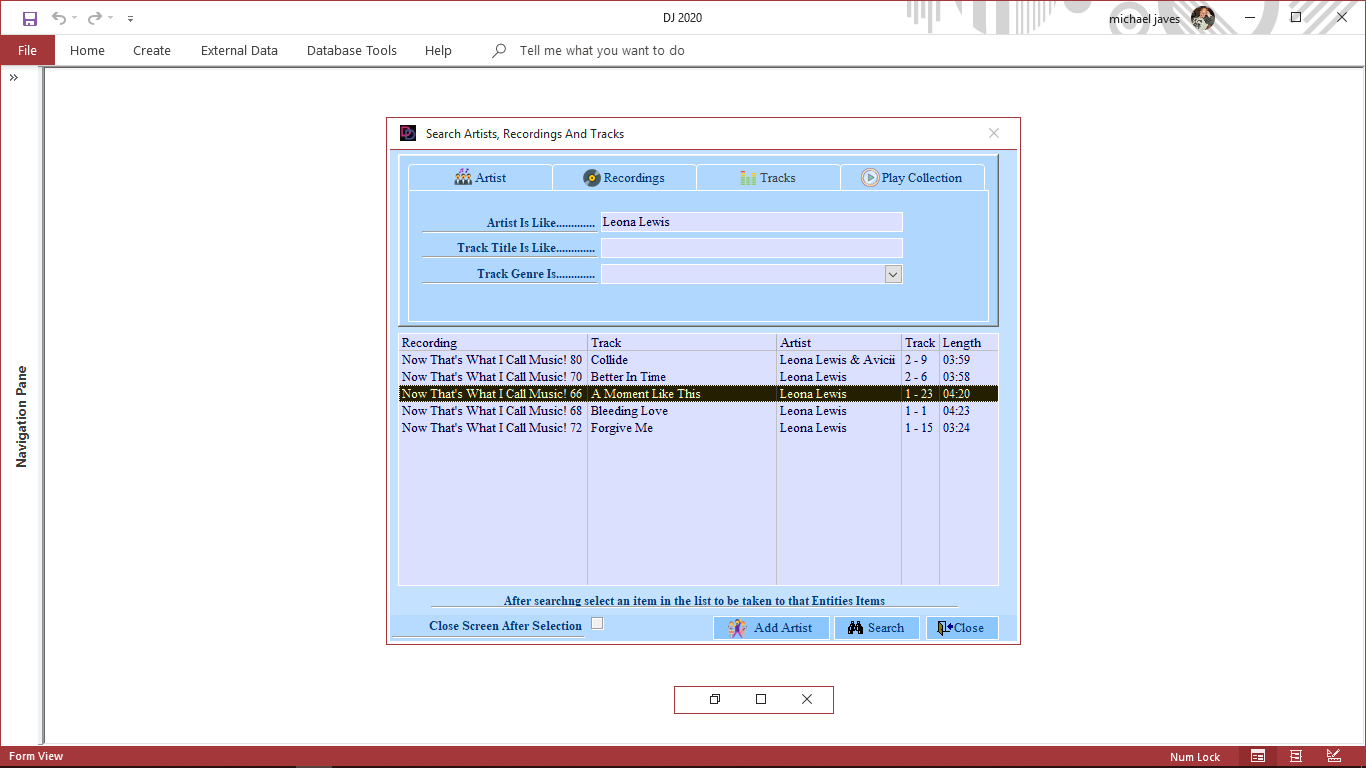Select the Better In Time row

pos(698,377)
